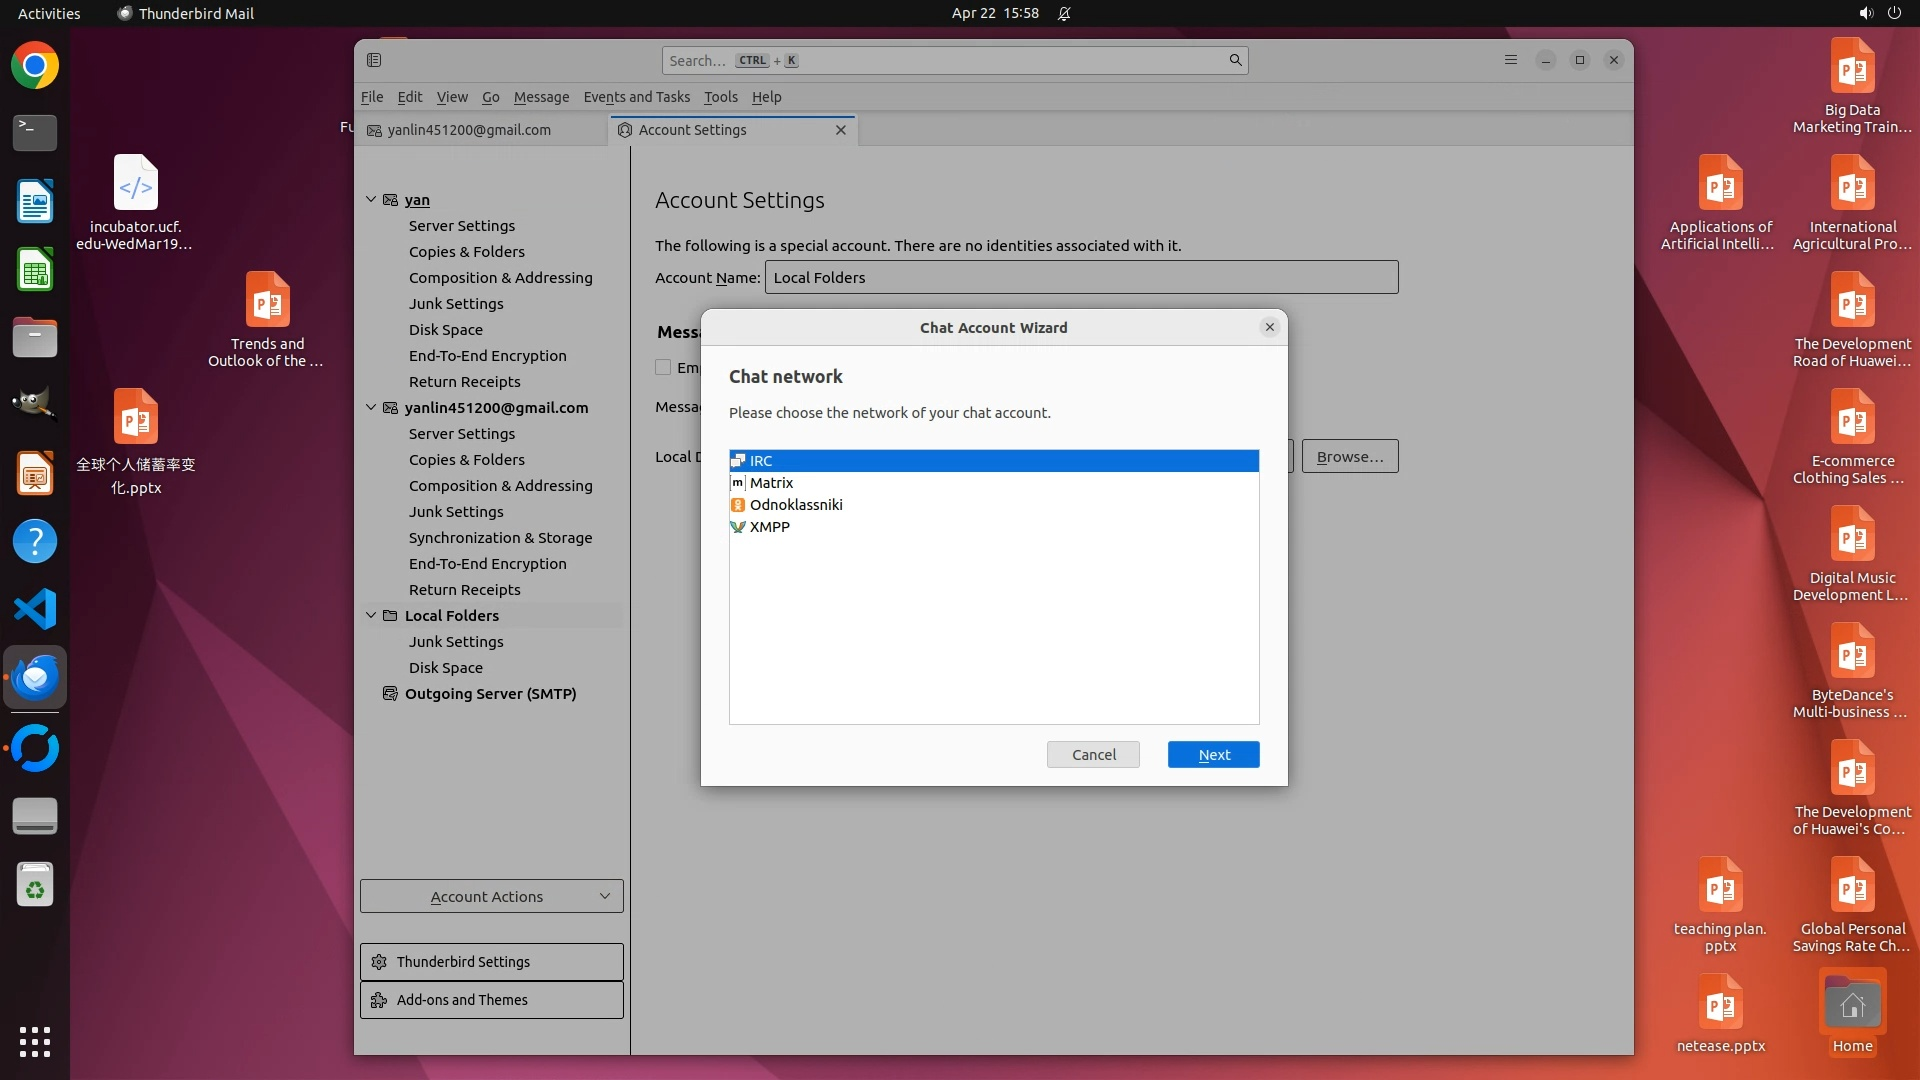Click the Outgoing Server SMTP icon
The height and width of the screenshot is (1080, 1920).
pos(390,694)
